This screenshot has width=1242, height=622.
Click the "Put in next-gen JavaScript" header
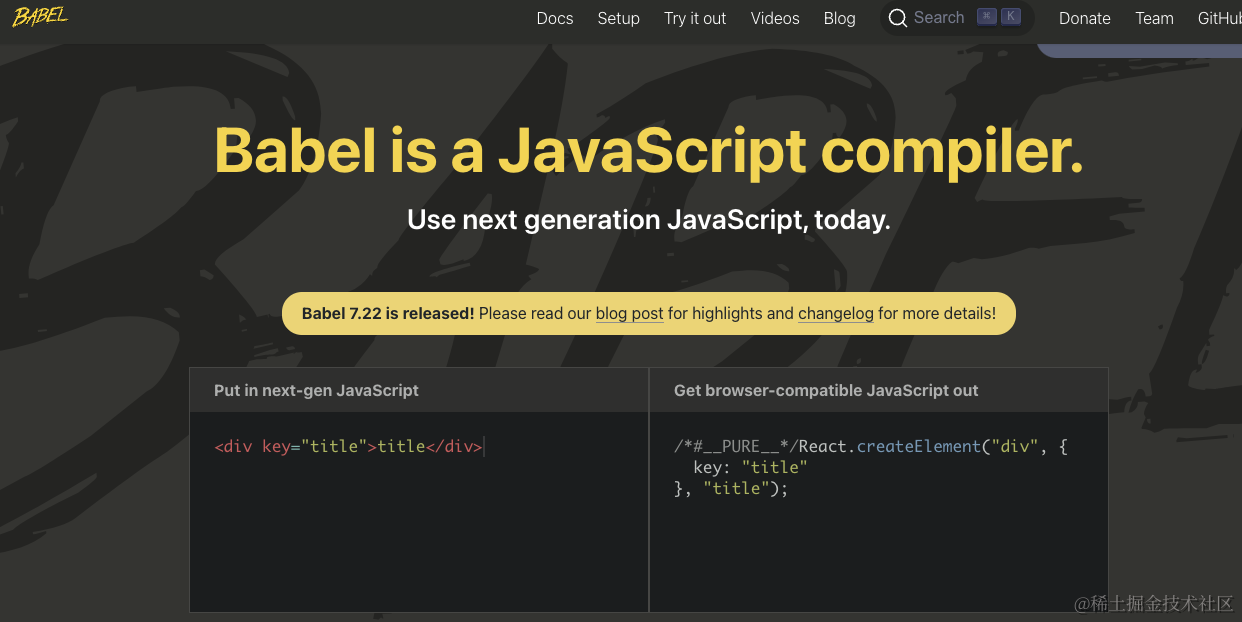[316, 390]
